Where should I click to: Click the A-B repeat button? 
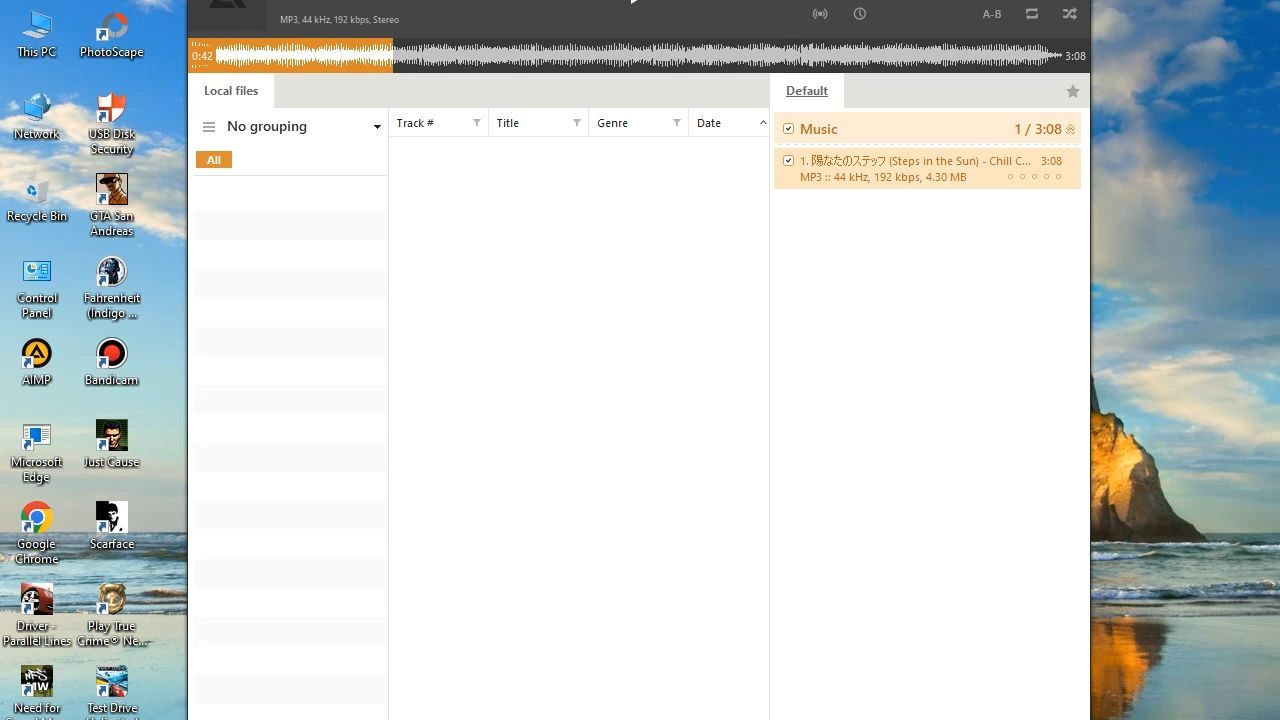pyautogui.click(x=992, y=14)
